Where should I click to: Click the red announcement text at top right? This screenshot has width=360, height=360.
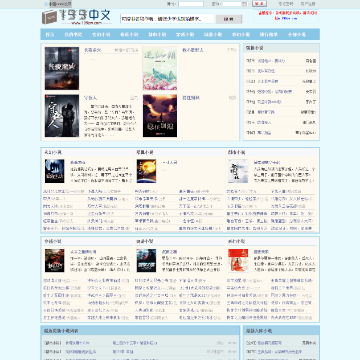288,13
